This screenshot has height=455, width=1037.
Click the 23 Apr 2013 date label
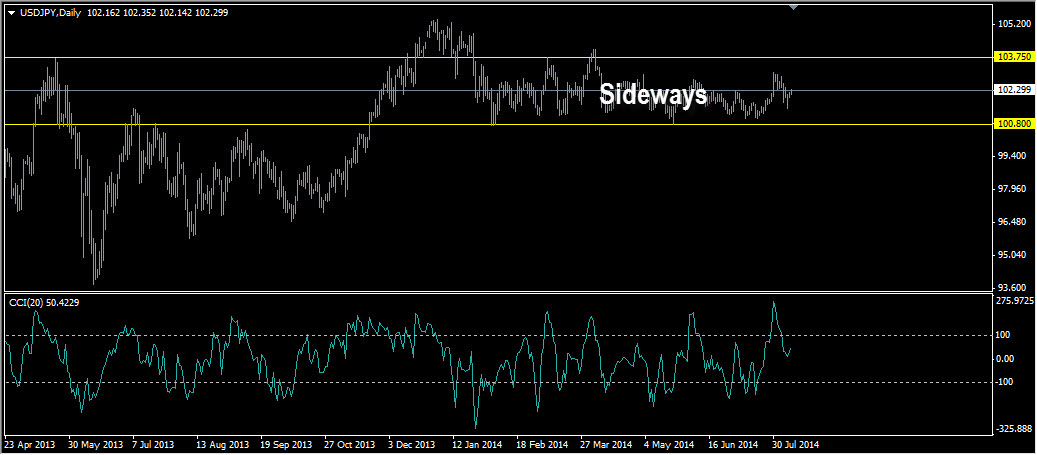tap(30, 444)
